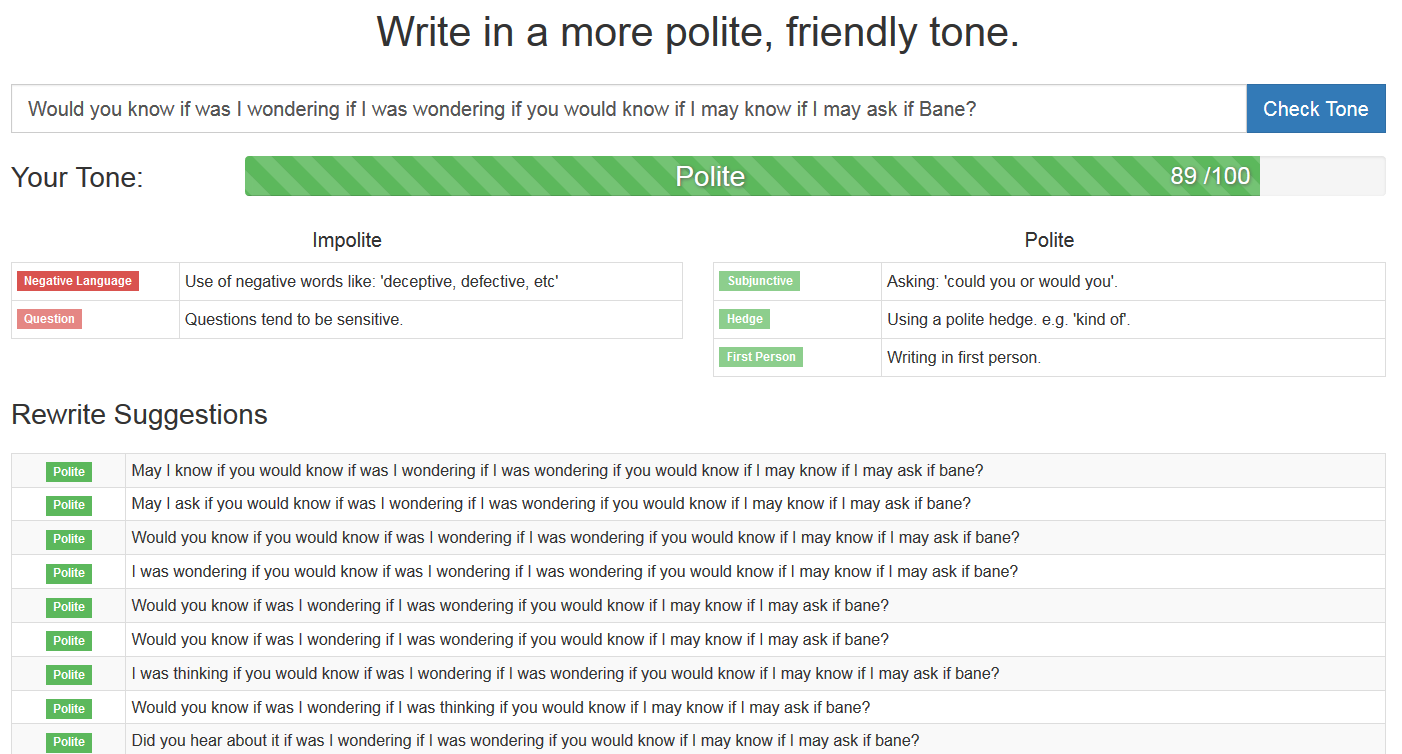This screenshot has height=754, width=1402.
Task: Click the Rewrite Suggestions heading
Action: [x=139, y=414]
